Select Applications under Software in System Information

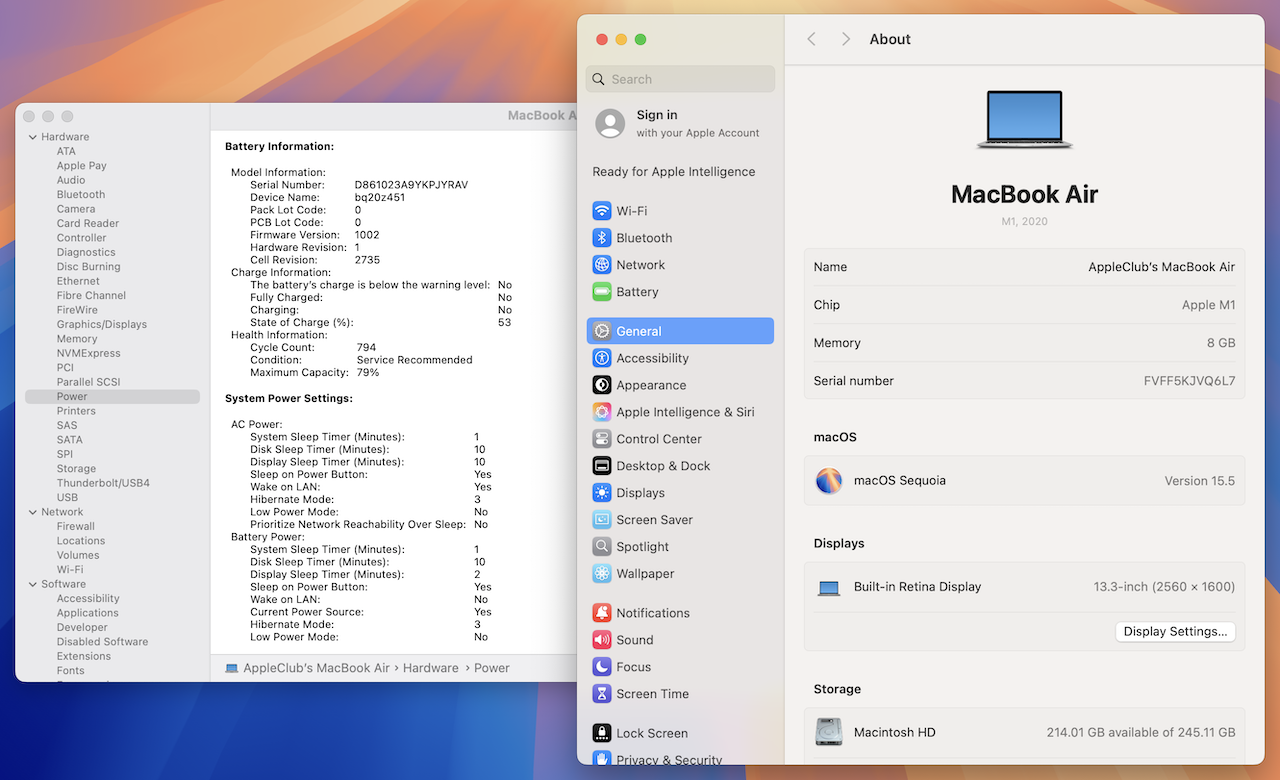[x=88, y=613]
